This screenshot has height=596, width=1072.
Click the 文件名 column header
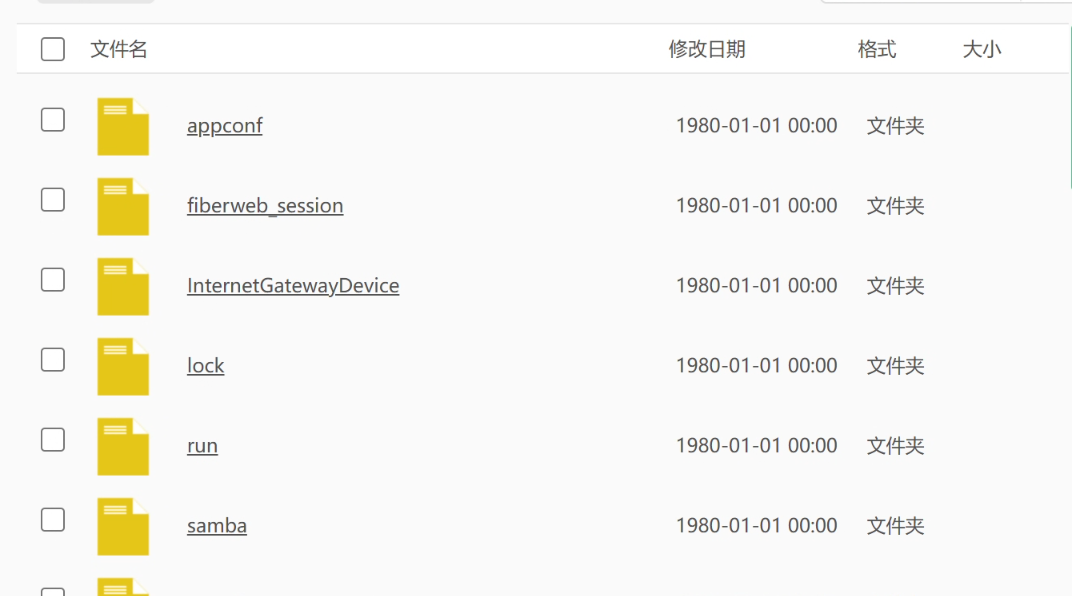pyautogui.click(x=119, y=49)
